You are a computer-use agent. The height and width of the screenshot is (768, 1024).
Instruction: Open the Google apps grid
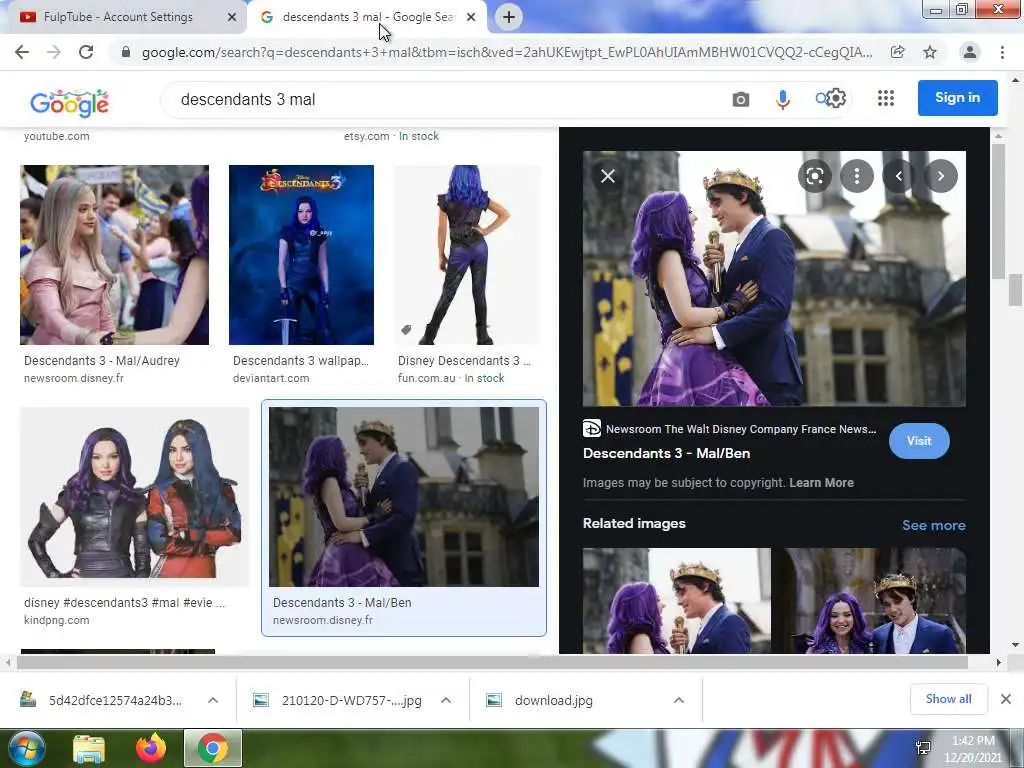(x=886, y=98)
